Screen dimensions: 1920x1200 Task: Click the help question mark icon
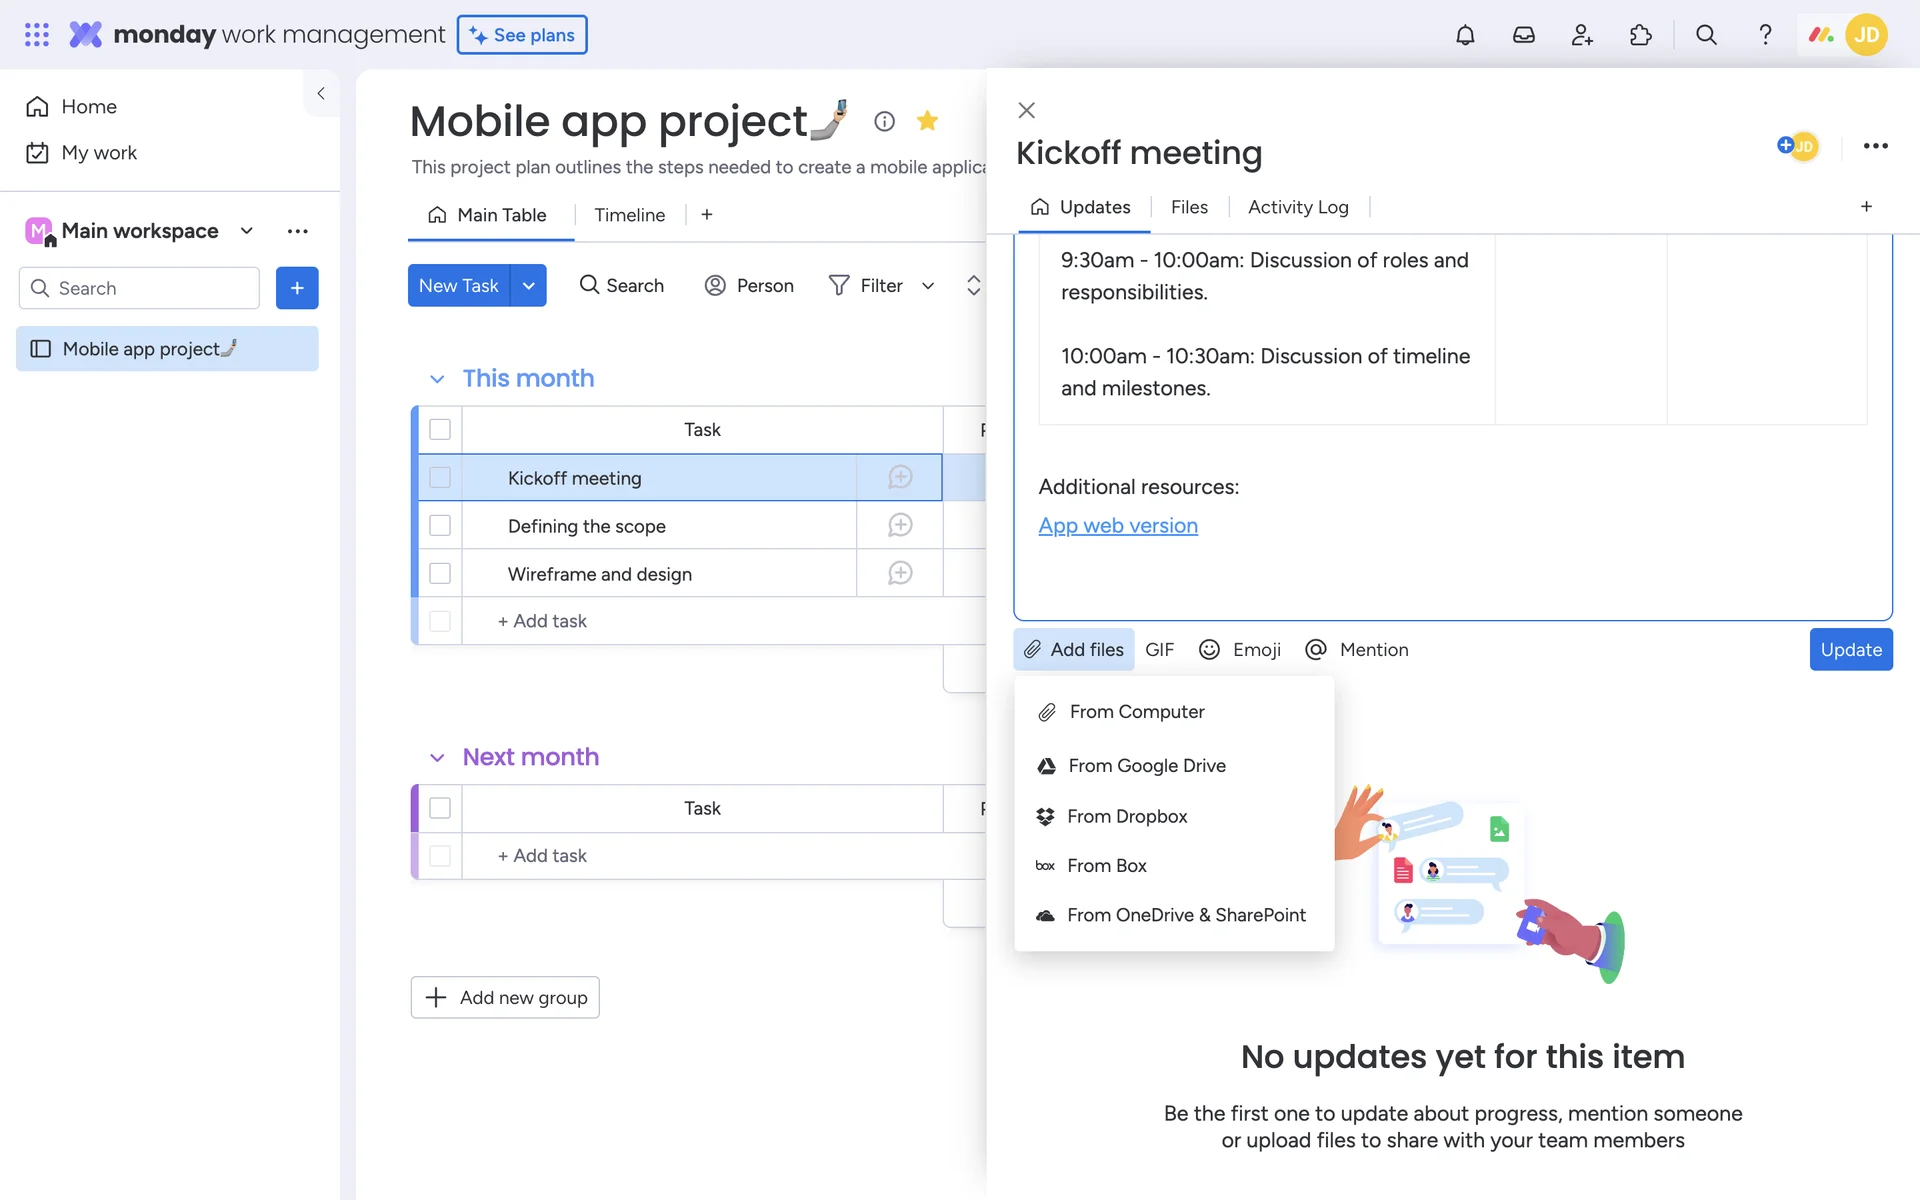(1765, 35)
